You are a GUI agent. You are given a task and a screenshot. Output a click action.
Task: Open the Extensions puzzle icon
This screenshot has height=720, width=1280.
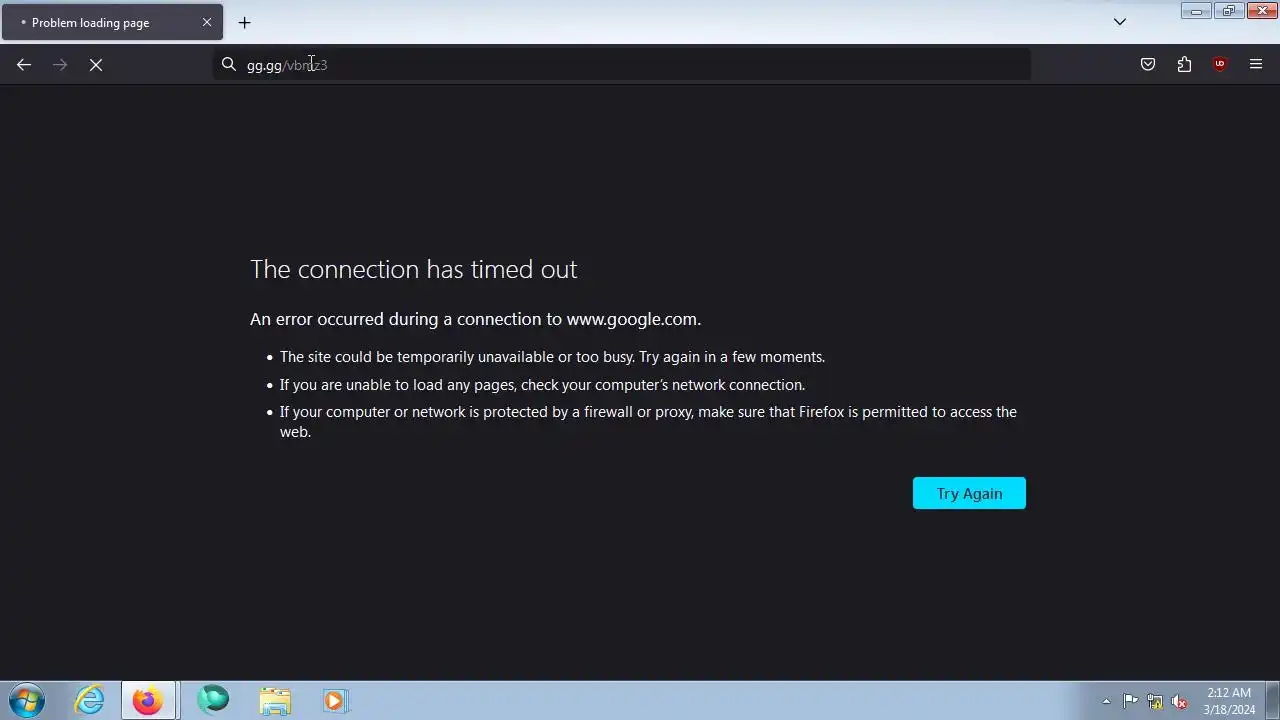coord(1184,64)
